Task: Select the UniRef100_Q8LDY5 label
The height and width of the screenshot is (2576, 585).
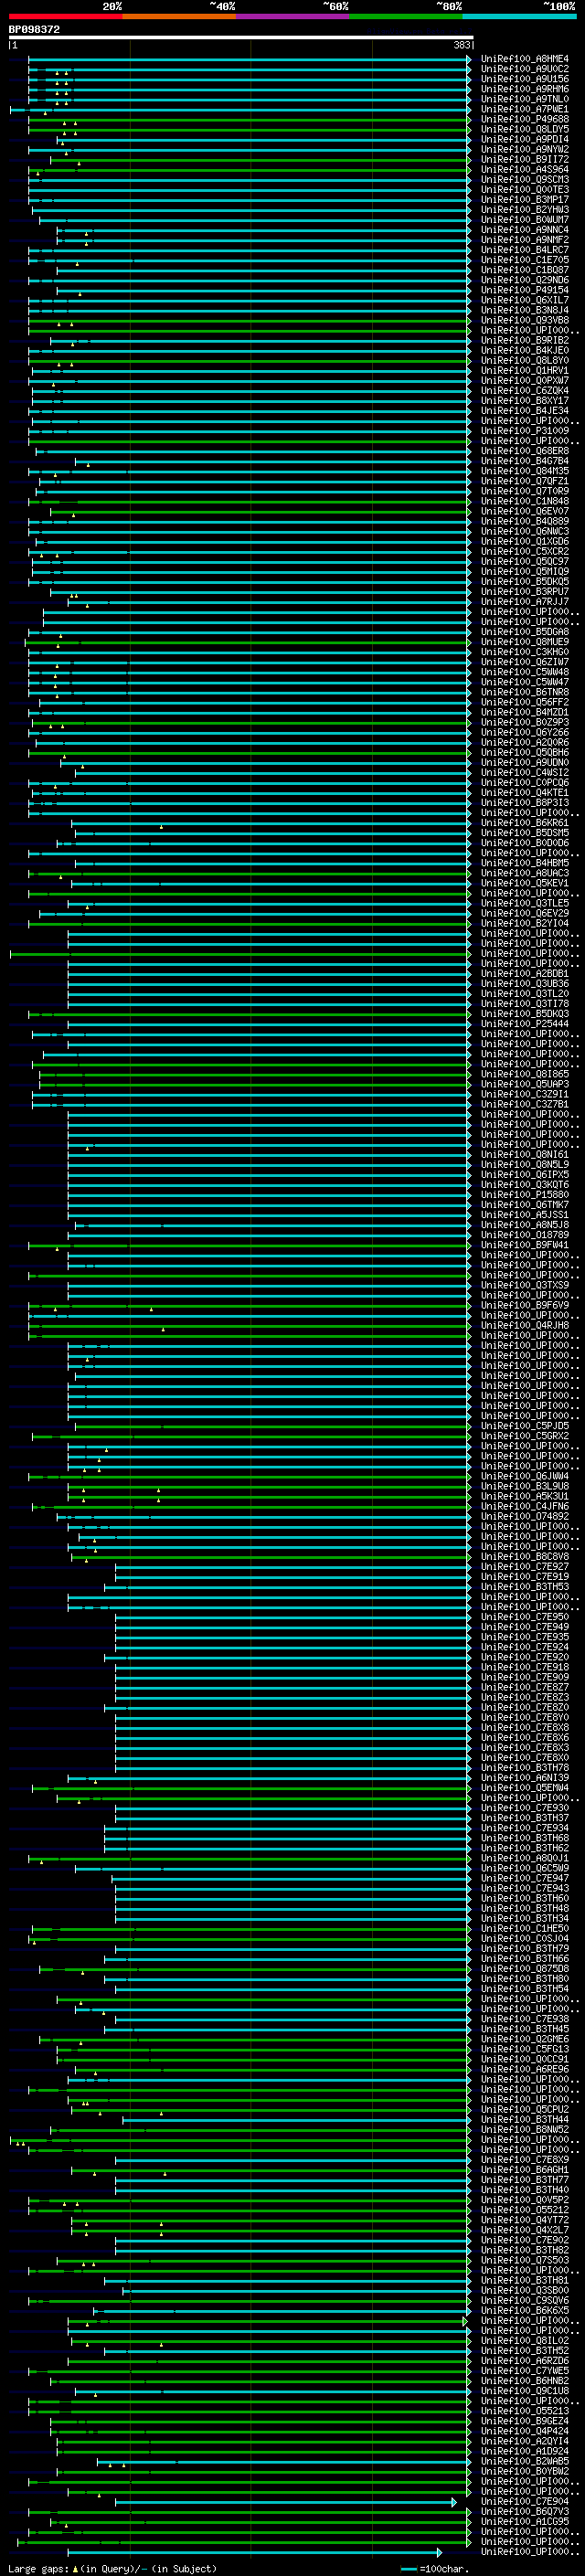Action: click(525, 129)
